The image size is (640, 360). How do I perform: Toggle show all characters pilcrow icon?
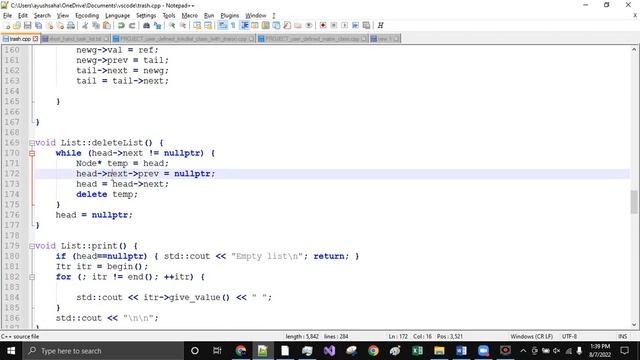233,25
